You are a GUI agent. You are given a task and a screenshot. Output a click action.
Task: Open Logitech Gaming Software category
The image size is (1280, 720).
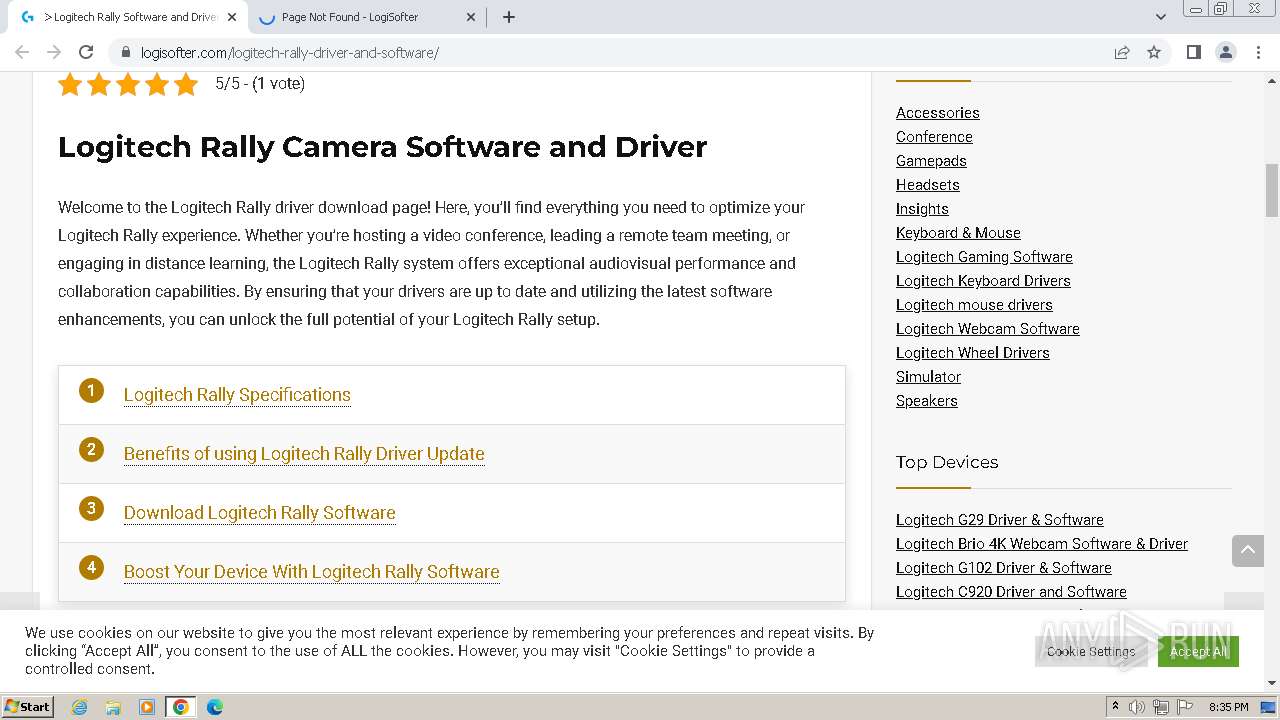[984, 257]
